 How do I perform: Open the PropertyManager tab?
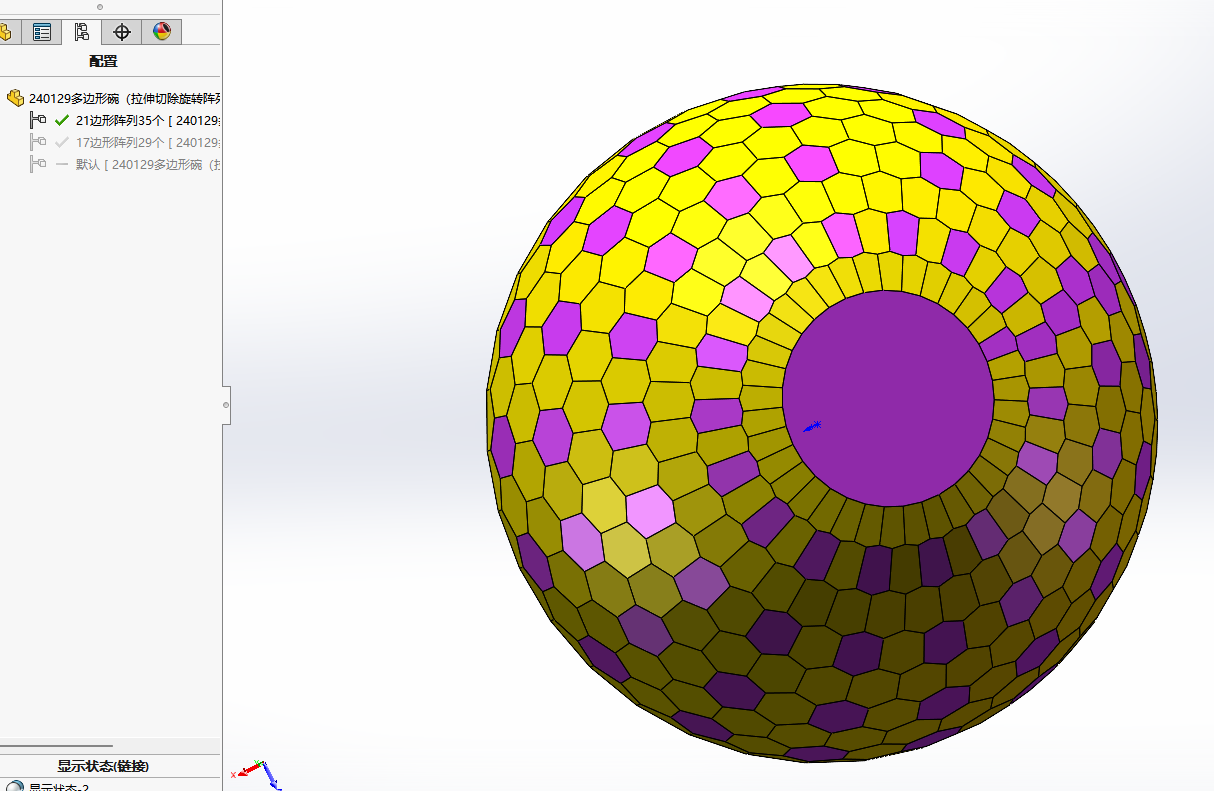42,32
